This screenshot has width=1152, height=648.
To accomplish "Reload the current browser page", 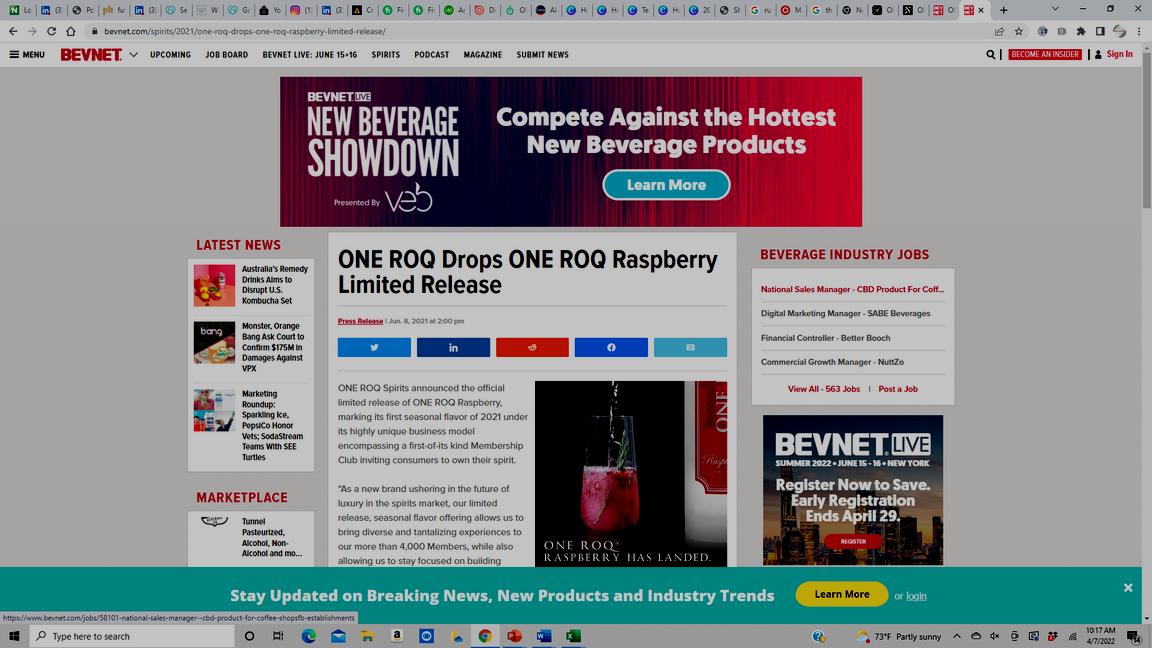I will pyautogui.click(x=51, y=32).
